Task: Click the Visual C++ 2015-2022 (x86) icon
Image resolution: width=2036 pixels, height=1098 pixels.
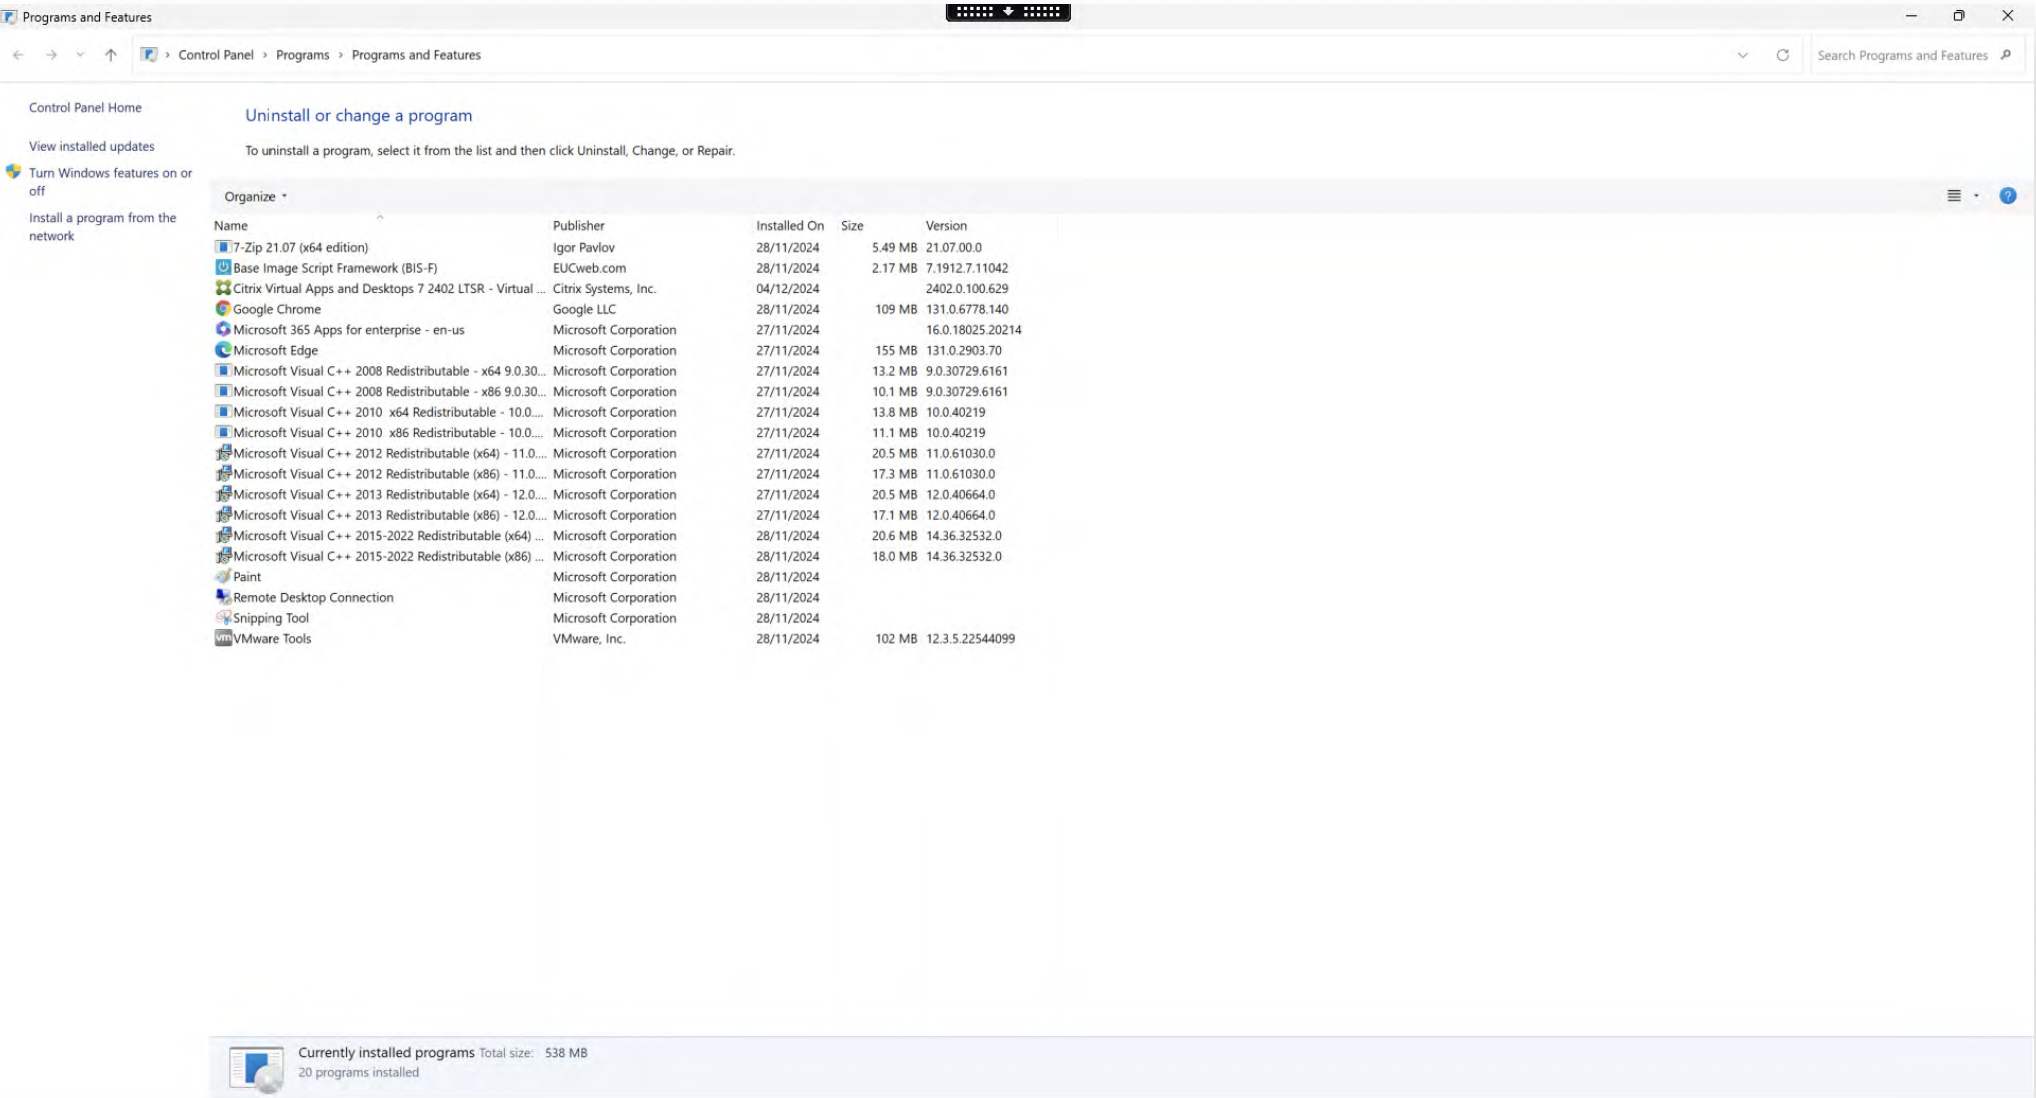Action: pyautogui.click(x=223, y=556)
